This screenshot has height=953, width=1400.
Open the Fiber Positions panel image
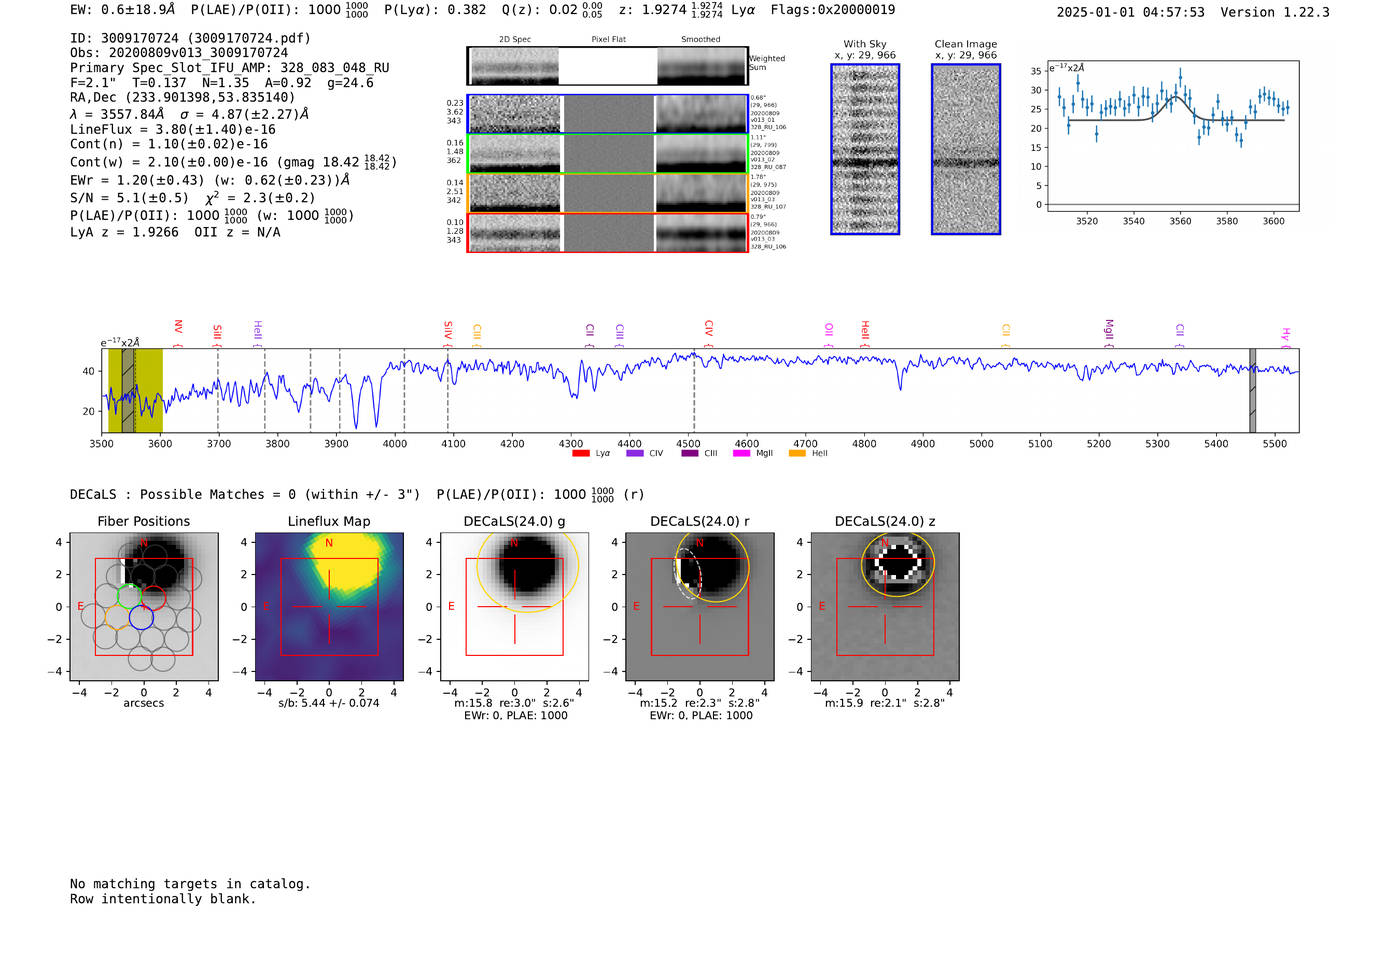[144, 607]
